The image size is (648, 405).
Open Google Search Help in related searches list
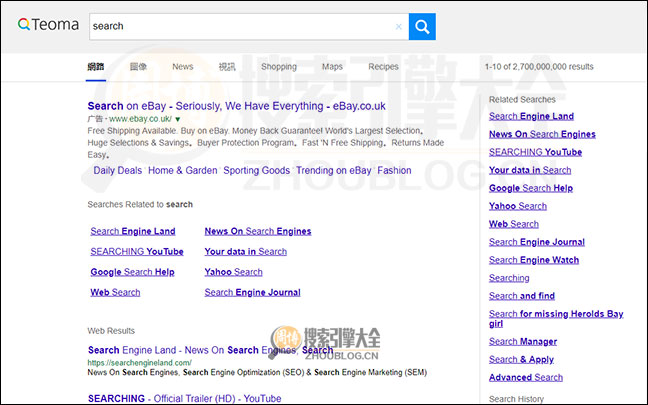click(x=132, y=272)
